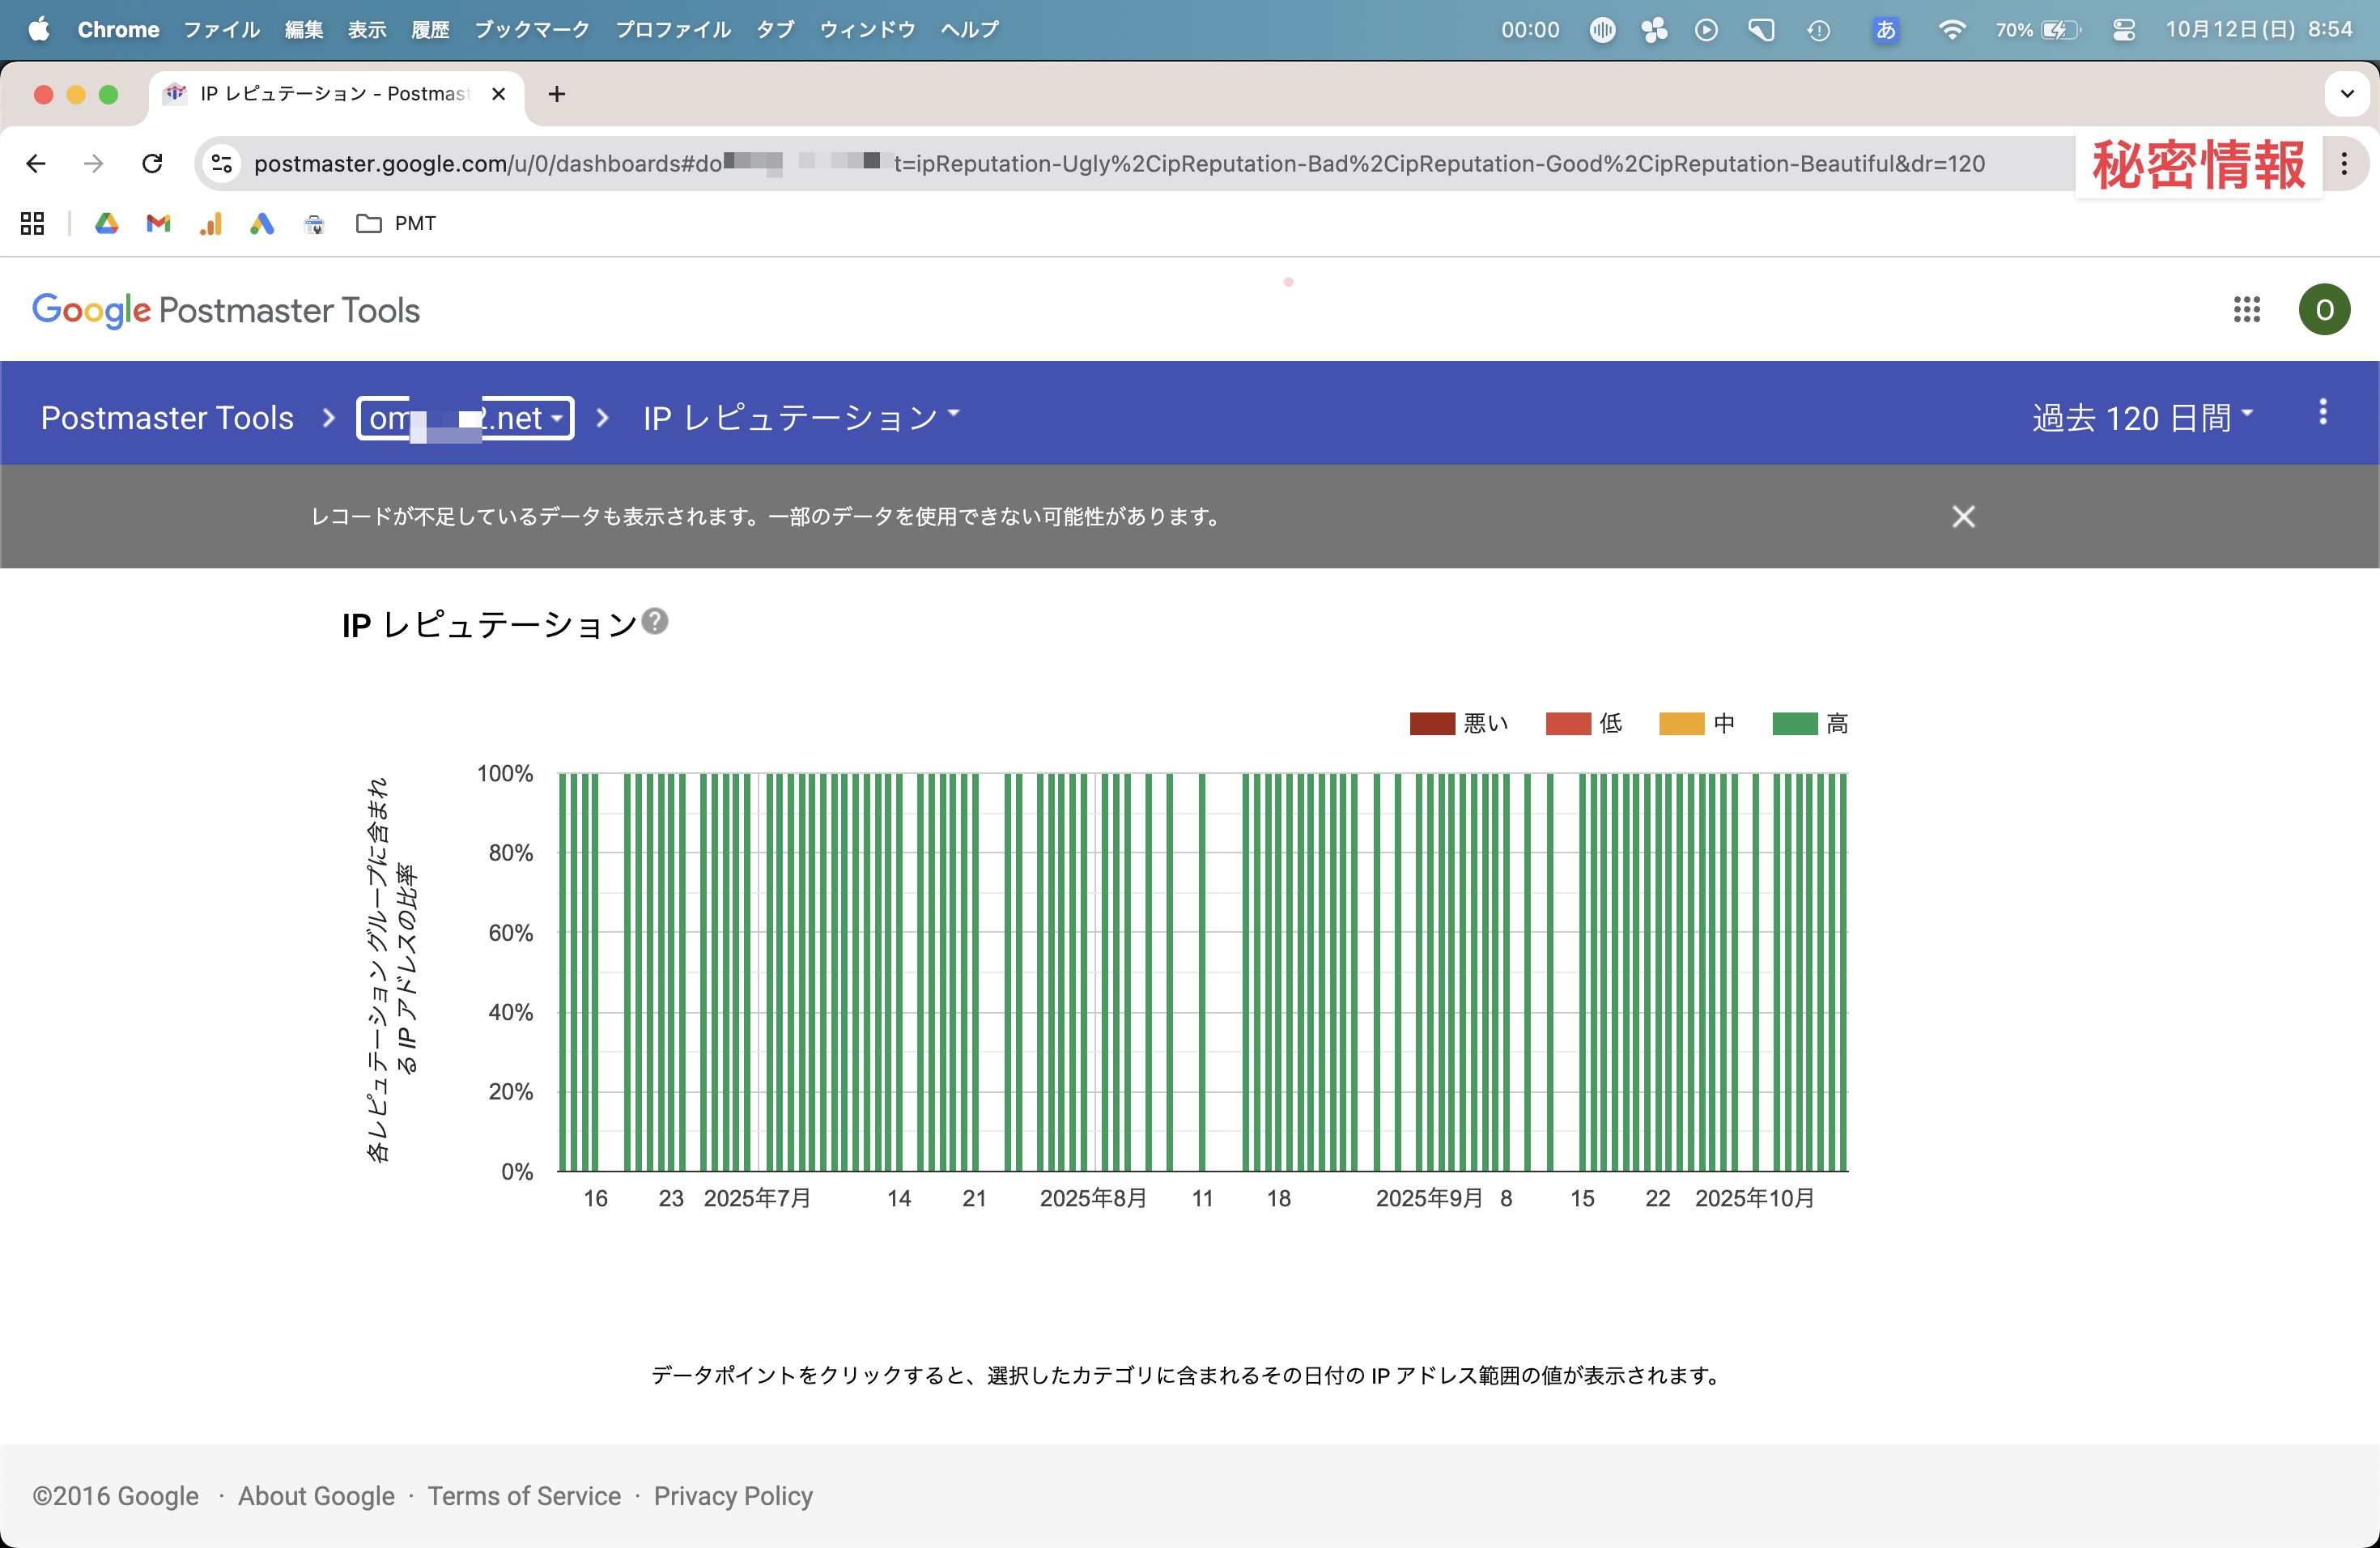Screen dimensions: 2380x1548
Task: Open the ブックマーク menu in menu bar
Action: tap(531, 29)
